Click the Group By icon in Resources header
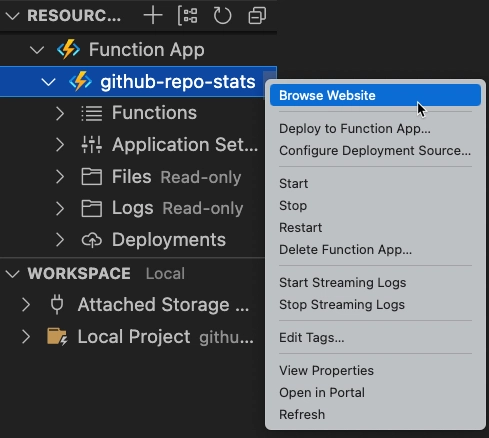489x438 pixels. click(188, 16)
